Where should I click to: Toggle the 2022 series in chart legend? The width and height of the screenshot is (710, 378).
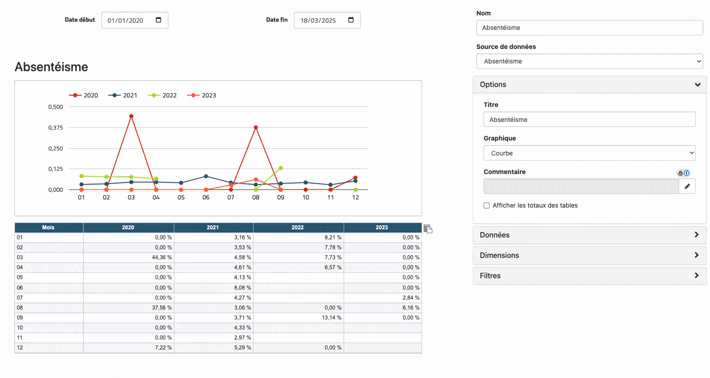162,95
